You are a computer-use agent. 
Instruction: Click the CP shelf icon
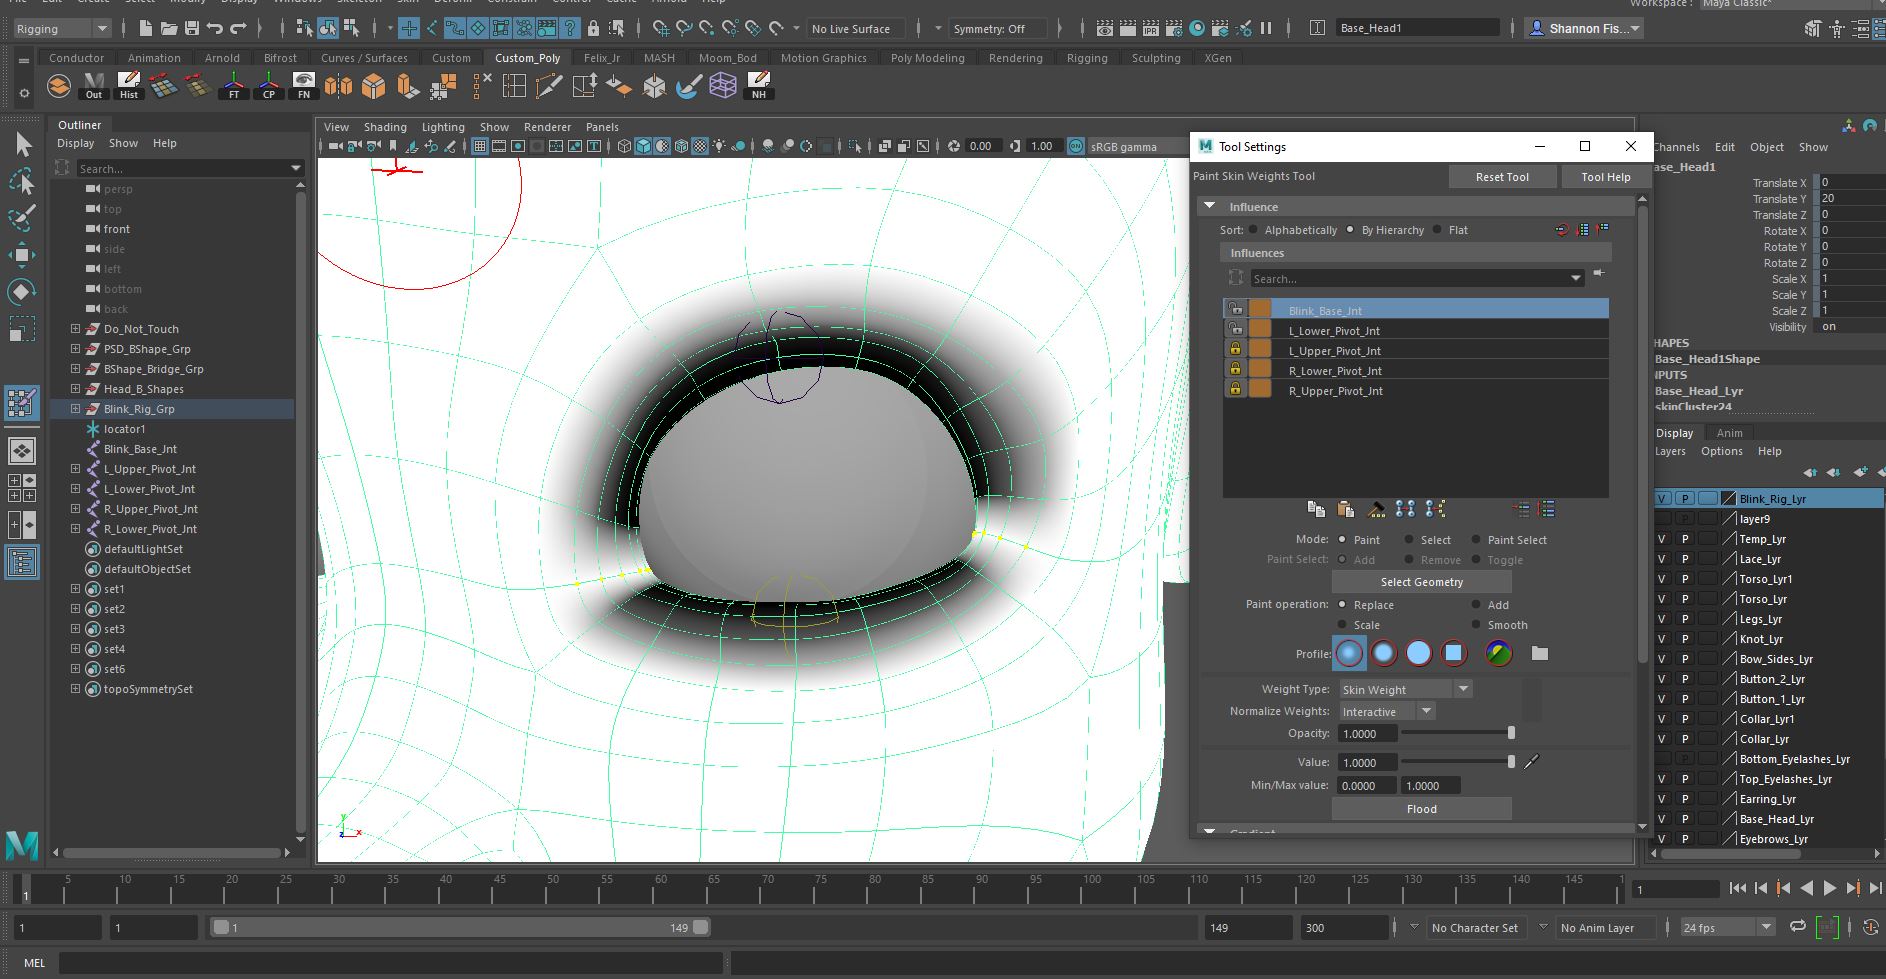click(269, 87)
